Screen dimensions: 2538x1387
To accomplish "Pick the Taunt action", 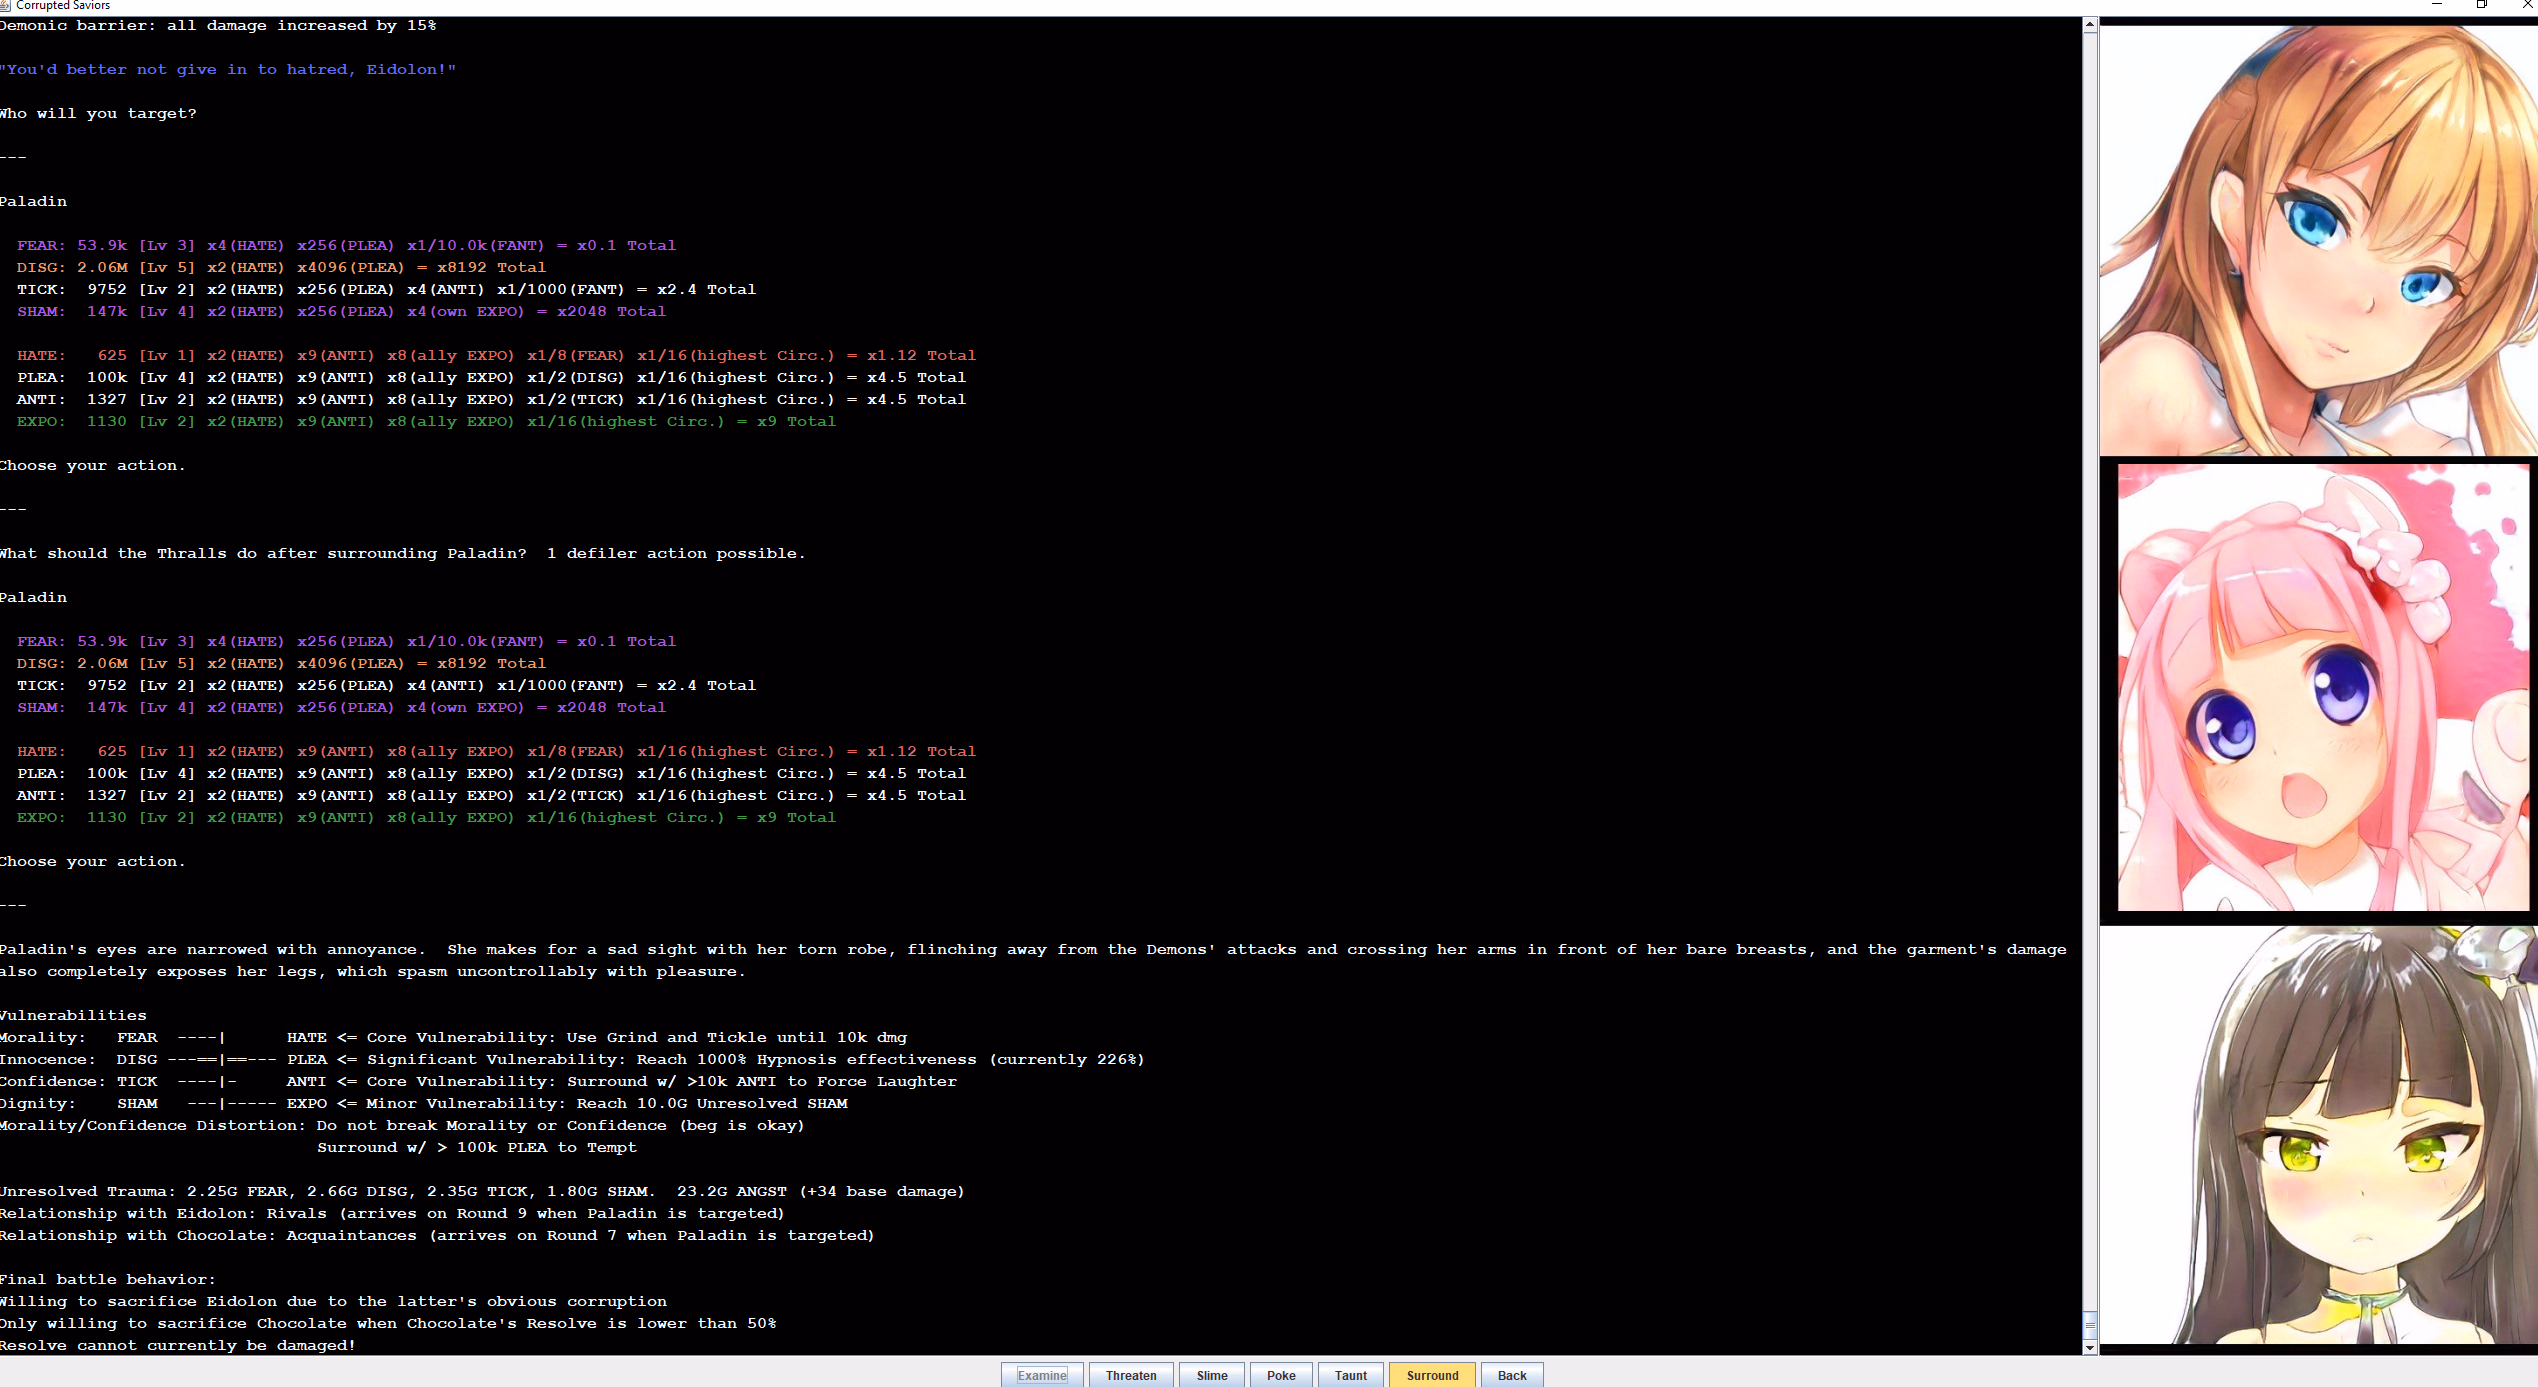I will (x=1350, y=1375).
